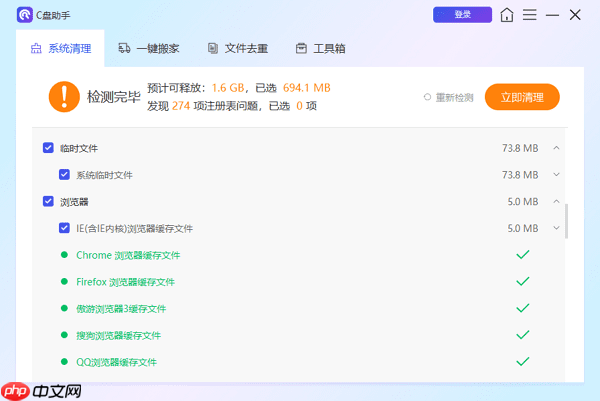Open the hamburger menu icon
This screenshot has height=401, width=600.
pos(530,15)
